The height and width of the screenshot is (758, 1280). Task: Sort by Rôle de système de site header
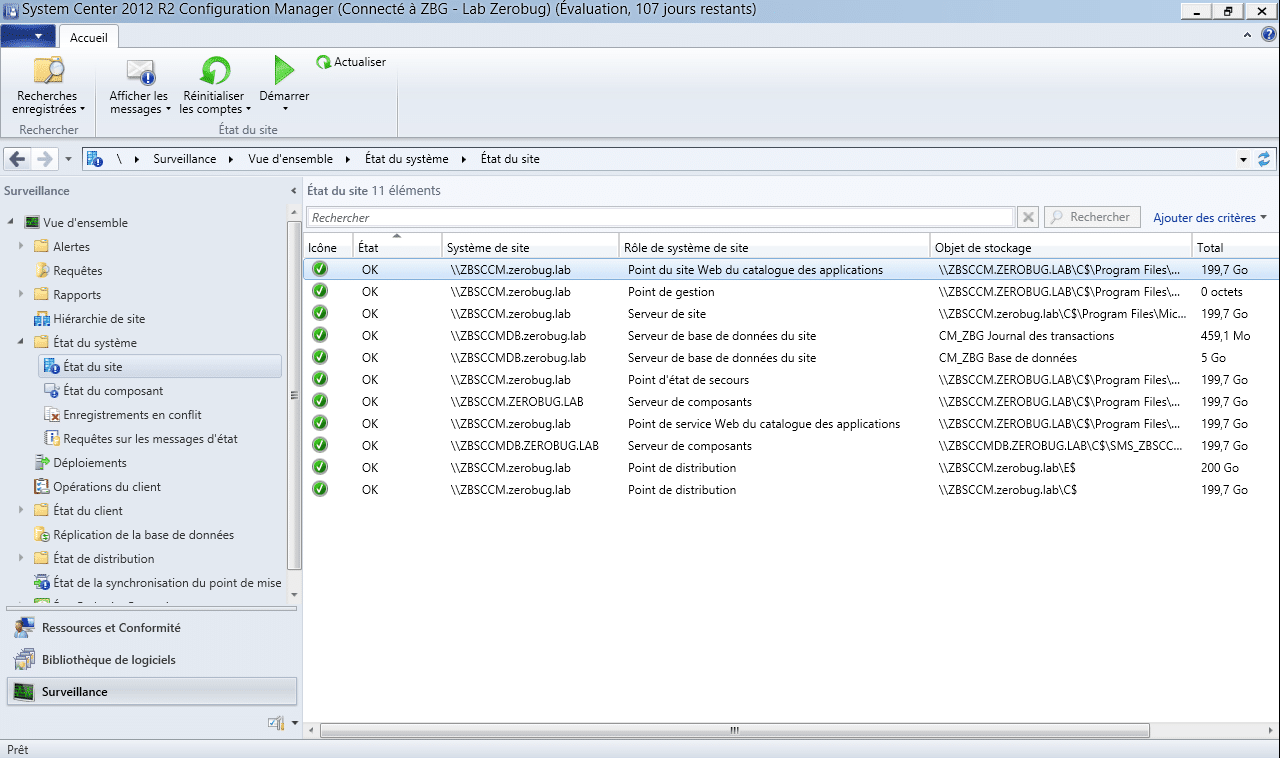tap(774, 247)
